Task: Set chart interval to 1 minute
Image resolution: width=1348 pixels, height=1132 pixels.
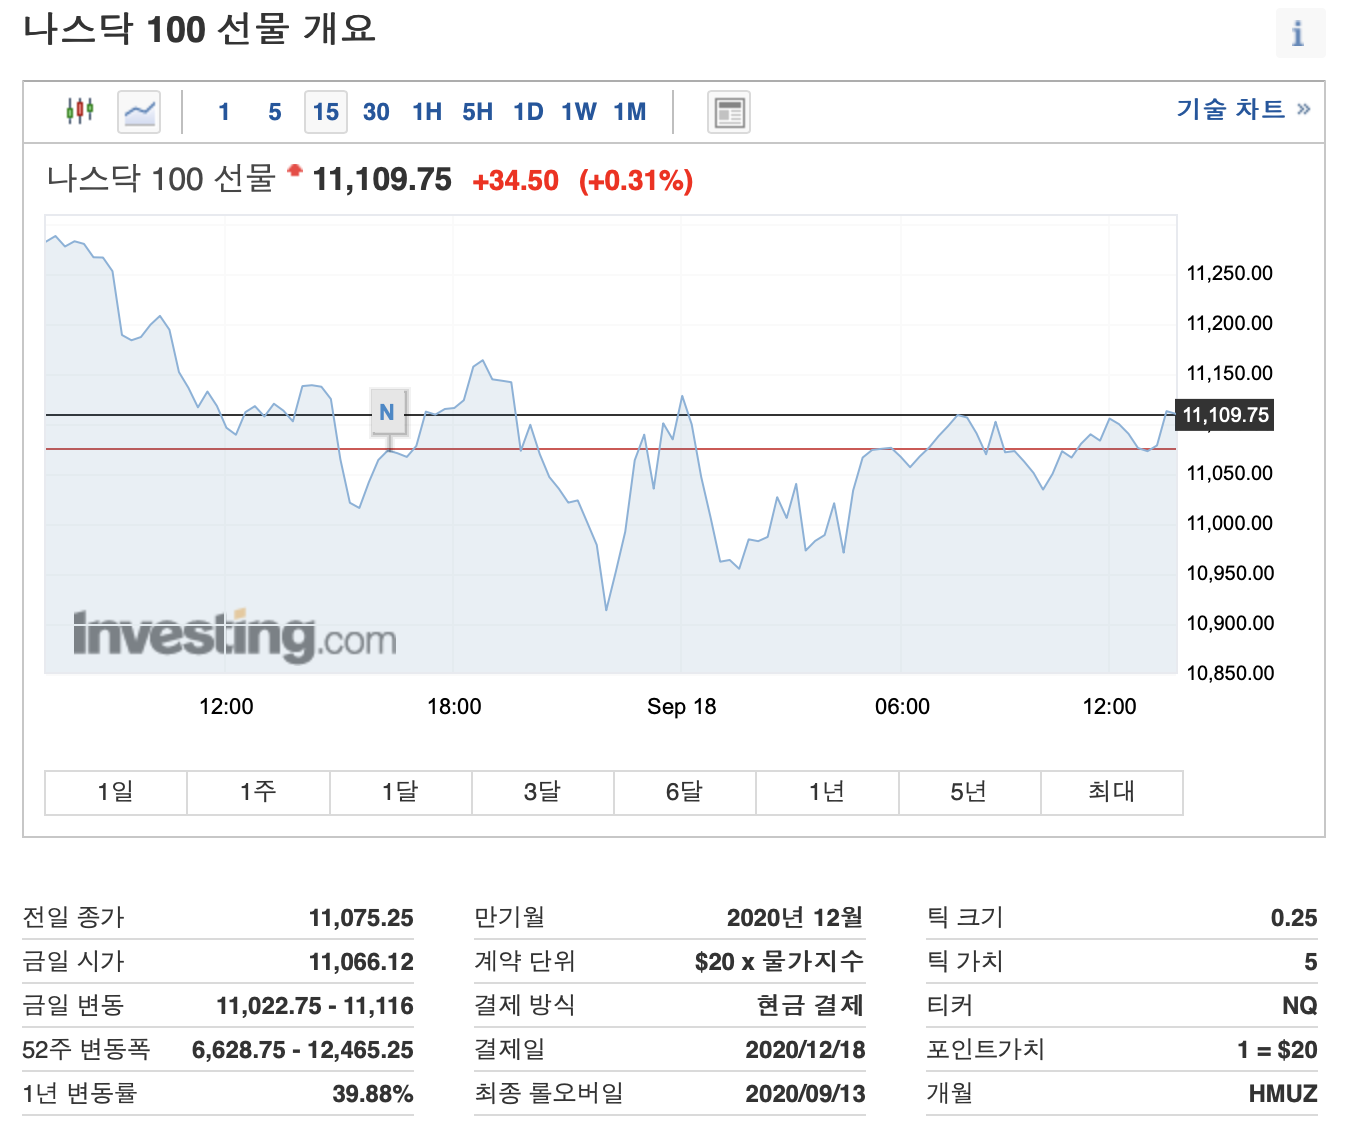Action: 224,112
